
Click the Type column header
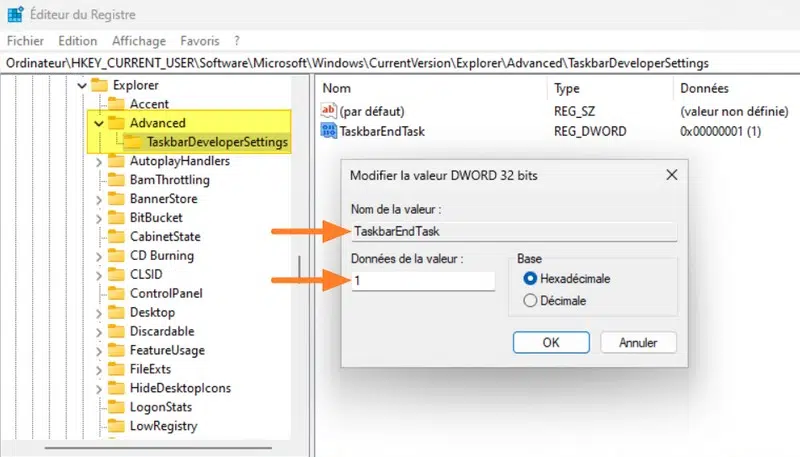(x=566, y=88)
